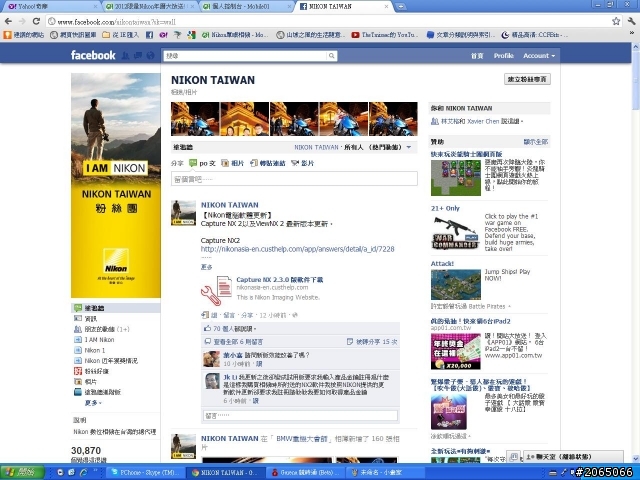Image resolution: width=640 pixels, height=480 pixels.
Task: Click the BMW album link in second post
Action: coord(302,438)
